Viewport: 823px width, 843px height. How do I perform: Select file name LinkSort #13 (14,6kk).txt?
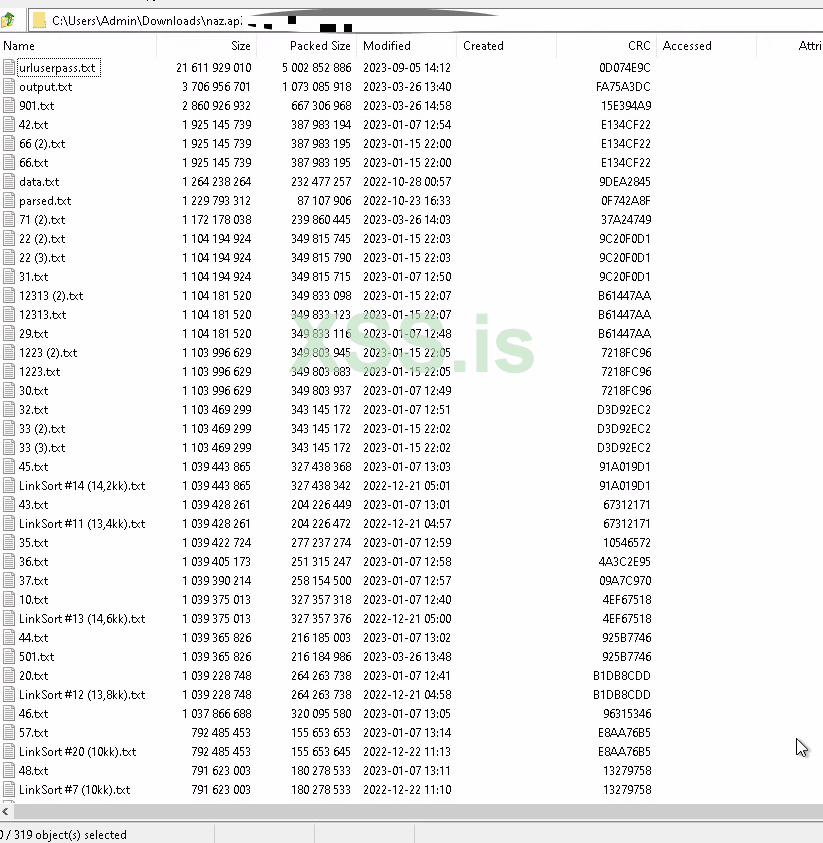(x=82, y=619)
